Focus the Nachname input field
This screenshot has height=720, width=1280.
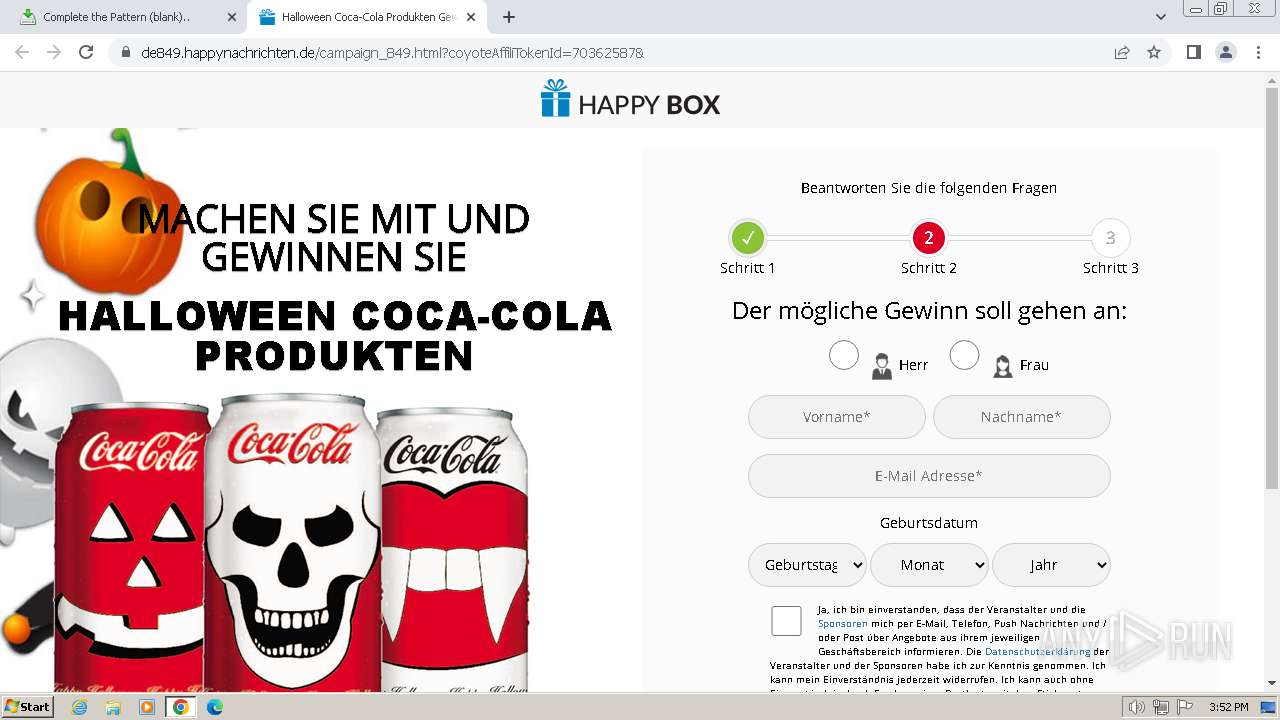pyautogui.click(x=1022, y=417)
